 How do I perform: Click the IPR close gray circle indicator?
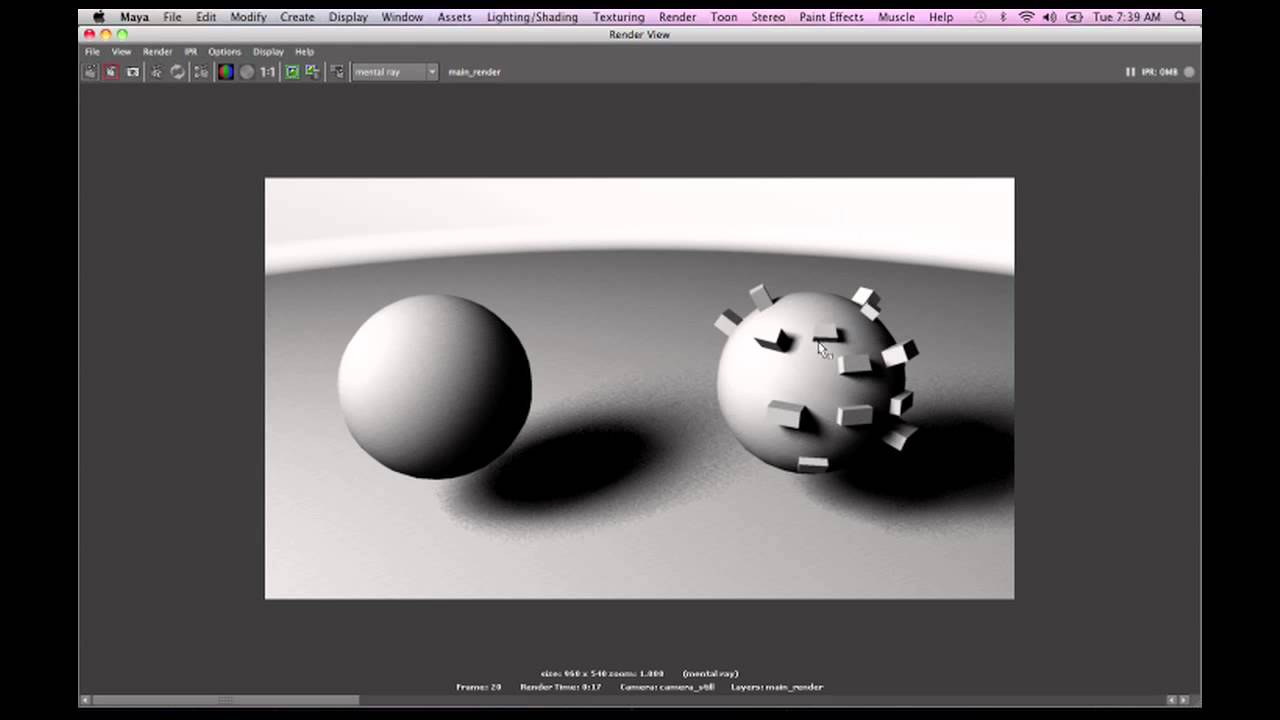click(1189, 72)
